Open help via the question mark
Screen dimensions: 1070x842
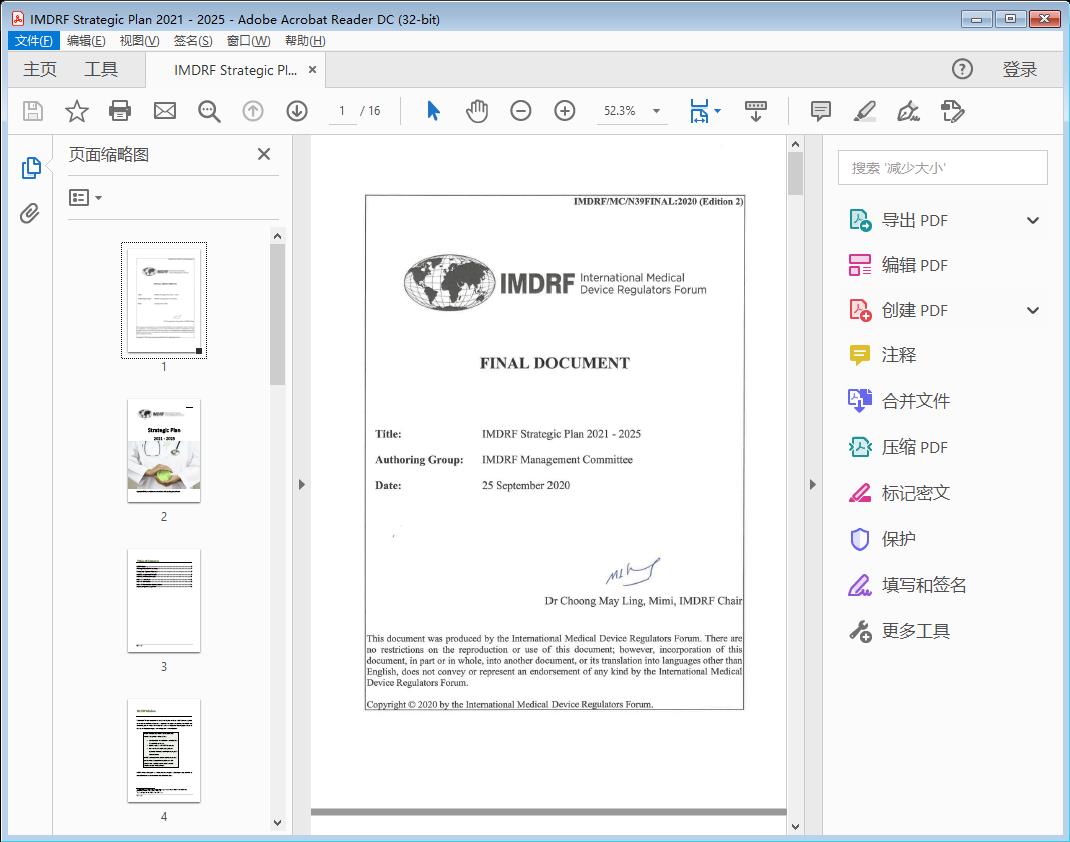[x=962, y=69]
